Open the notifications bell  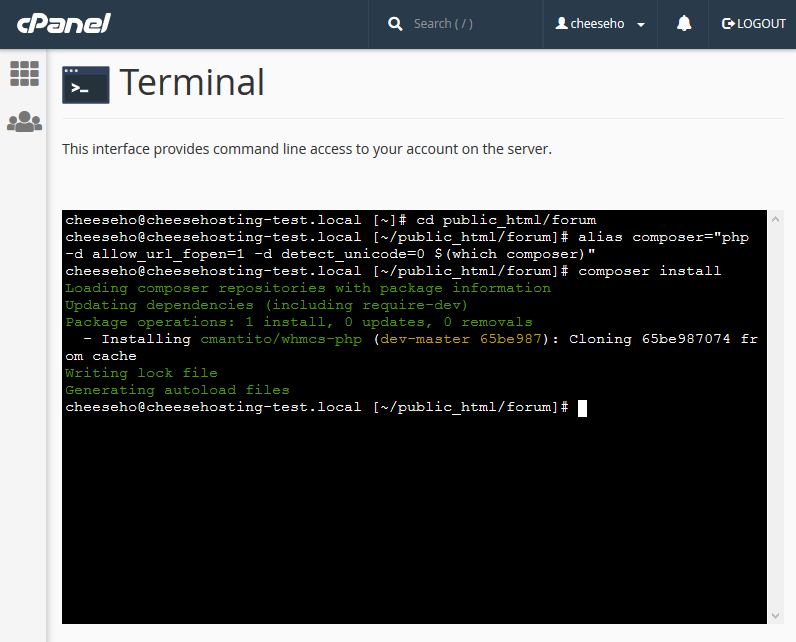coord(684,24)
